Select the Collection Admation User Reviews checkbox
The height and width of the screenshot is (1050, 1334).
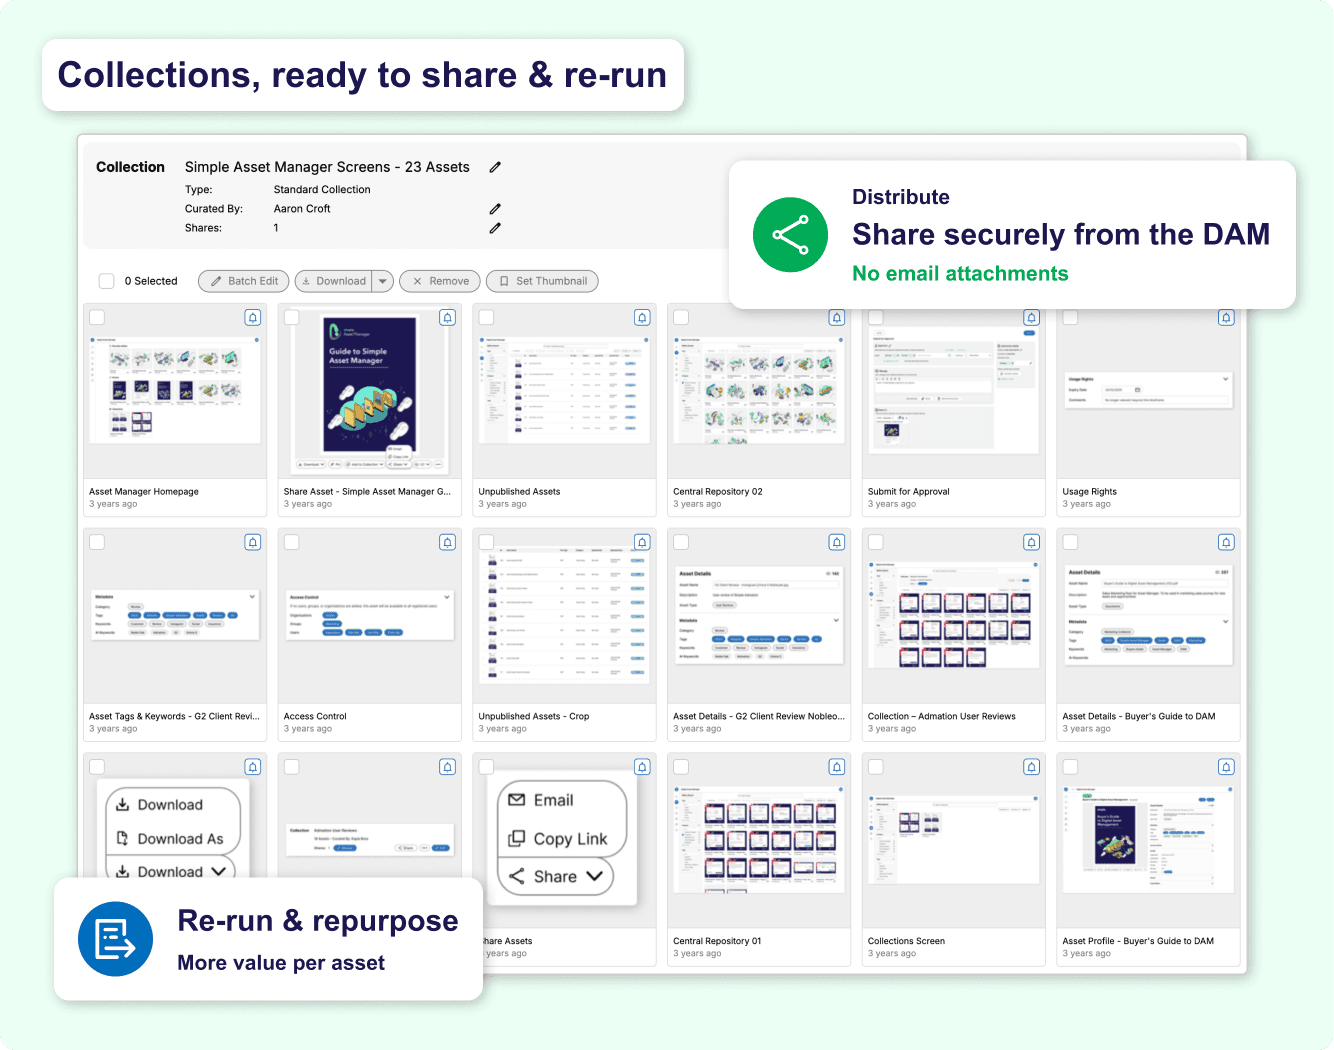[x=876, y=542]
